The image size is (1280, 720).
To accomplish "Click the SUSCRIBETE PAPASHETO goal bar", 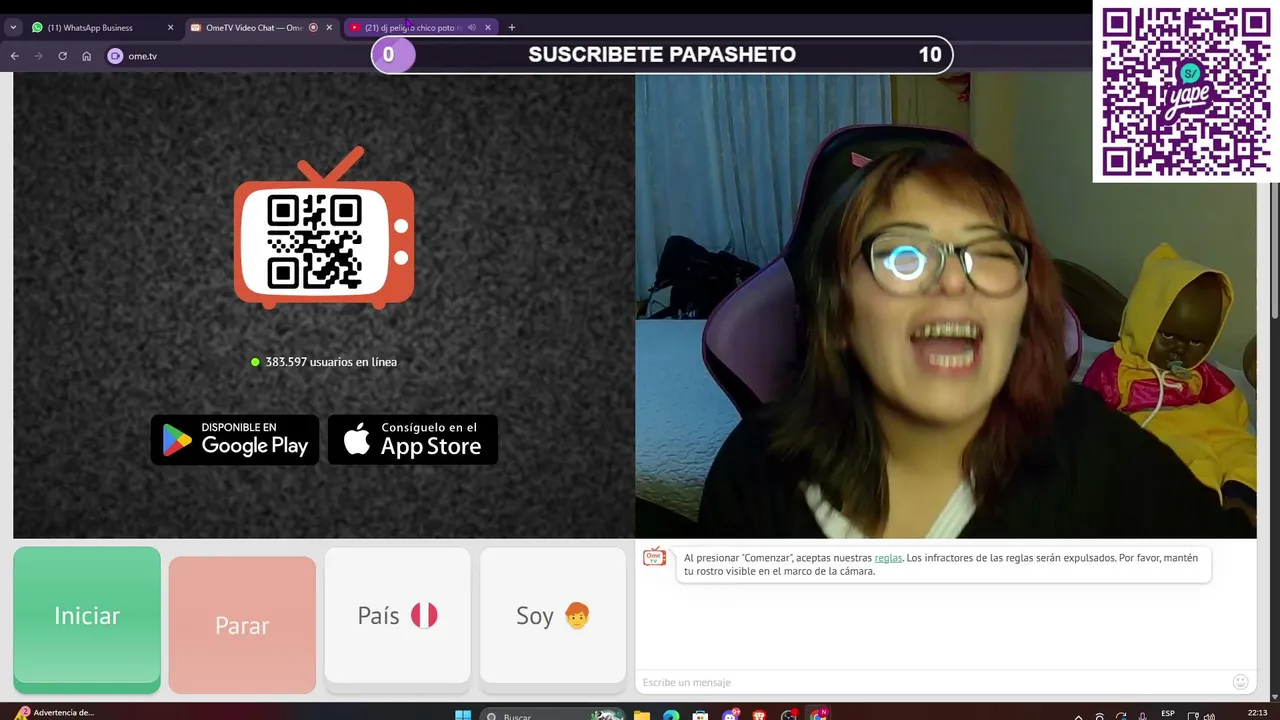I will coord(662,55).
